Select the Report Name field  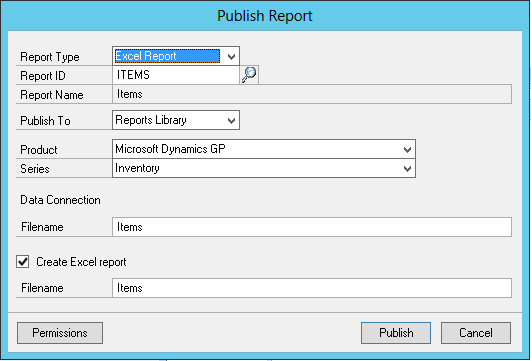point(312,94)
